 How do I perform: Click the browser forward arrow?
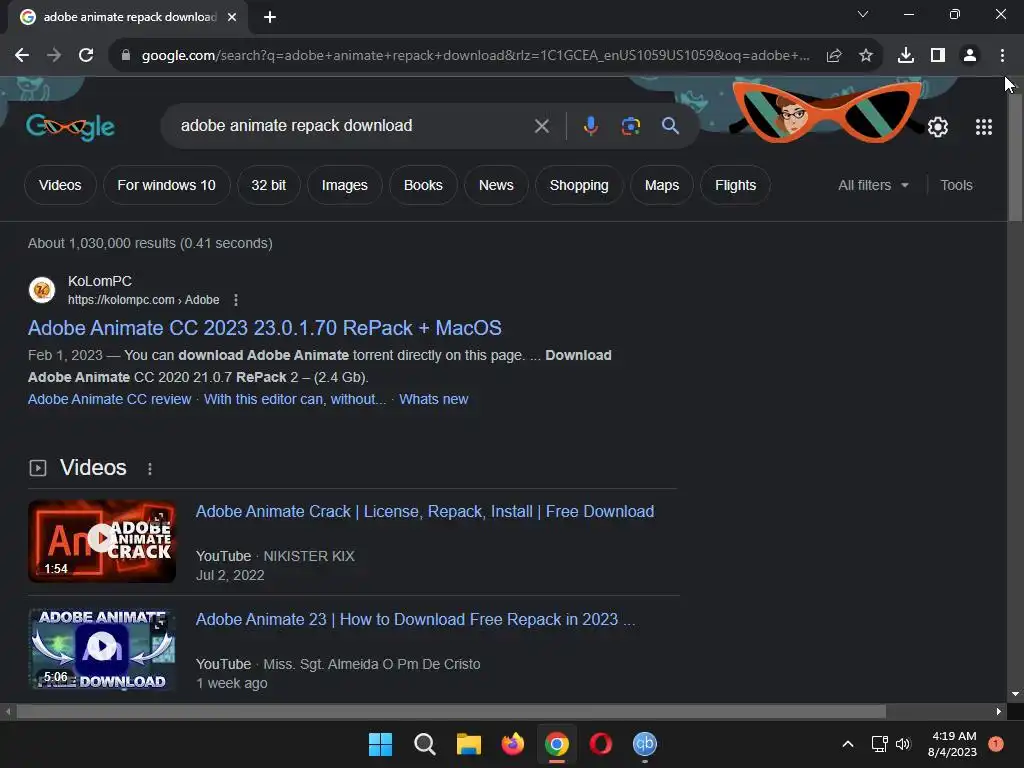pyautogui.click(x=54, y=56)
